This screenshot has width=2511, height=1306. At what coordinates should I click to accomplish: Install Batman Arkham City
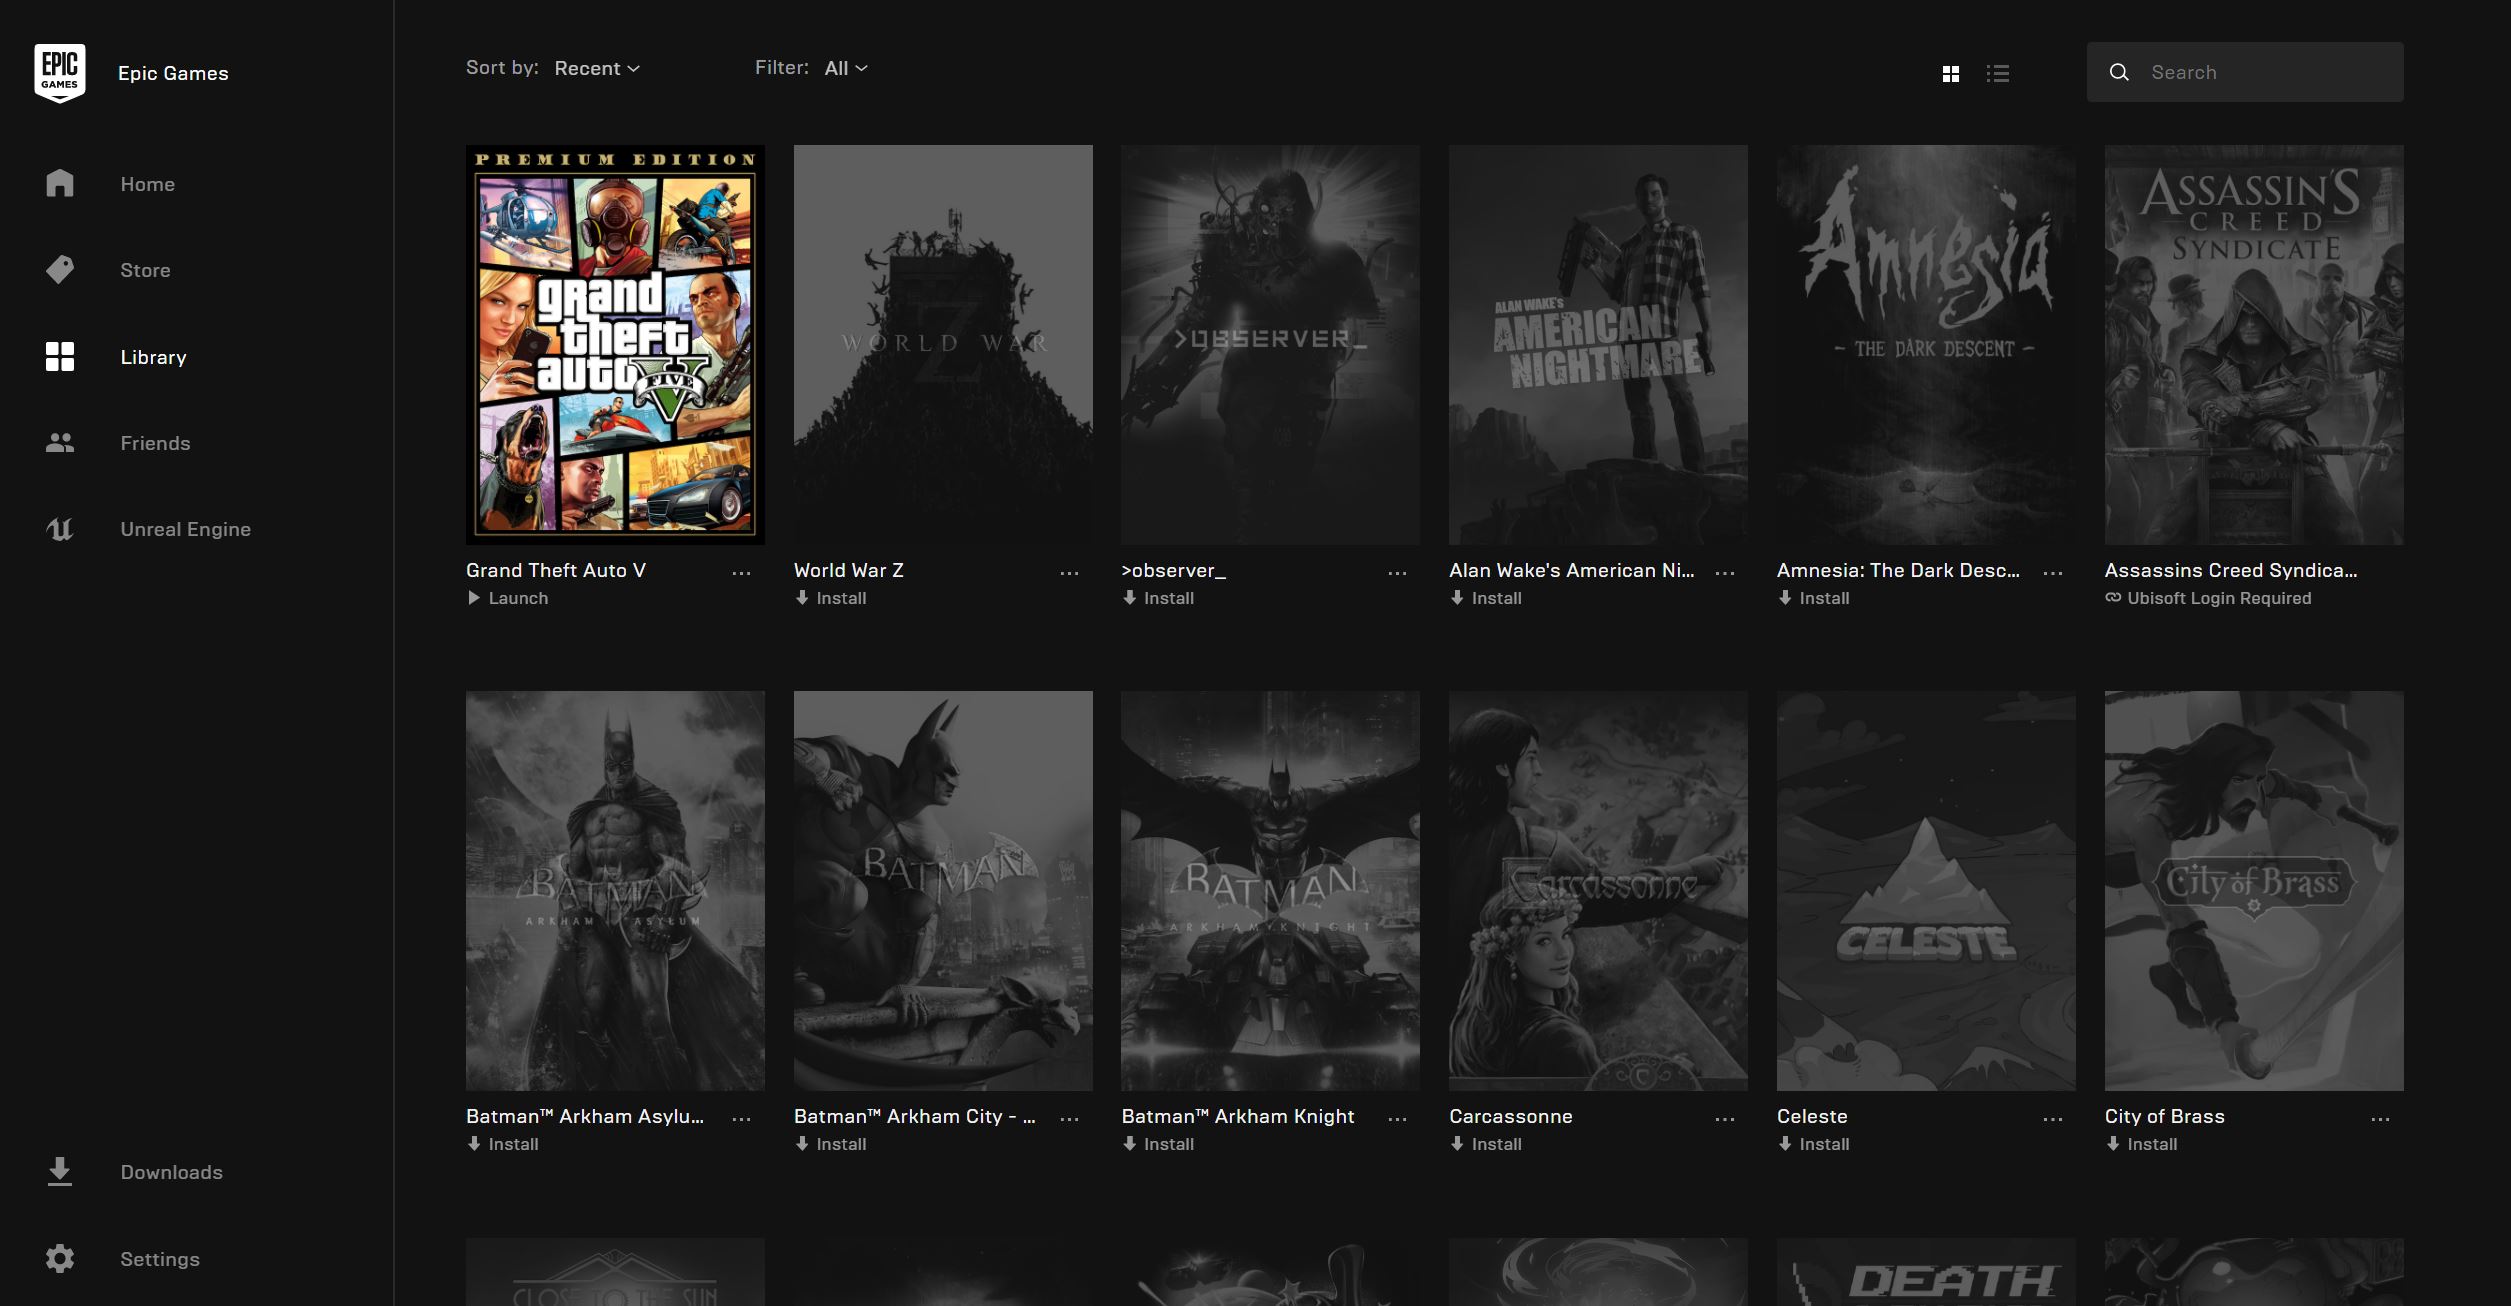coord(831,1144)
